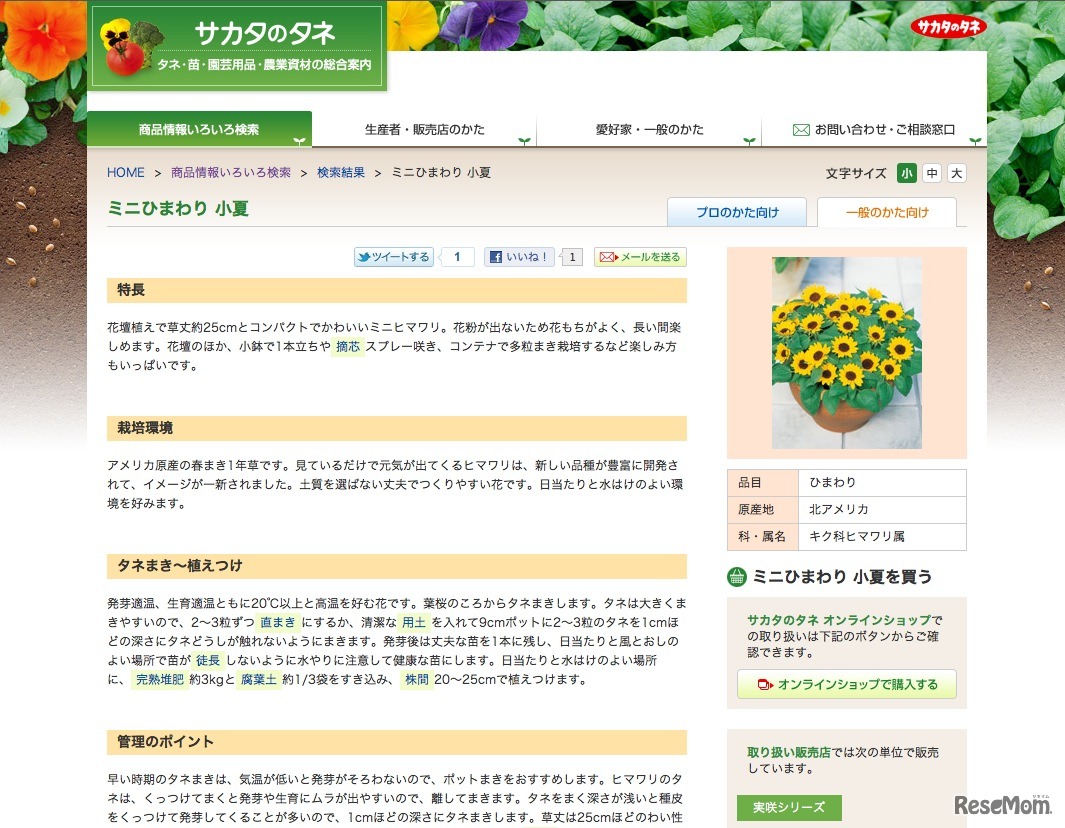Click the Sakata no Tane header logo banner
The height and width of the screenshot is (828, 1065).
(x=237, y=46)
